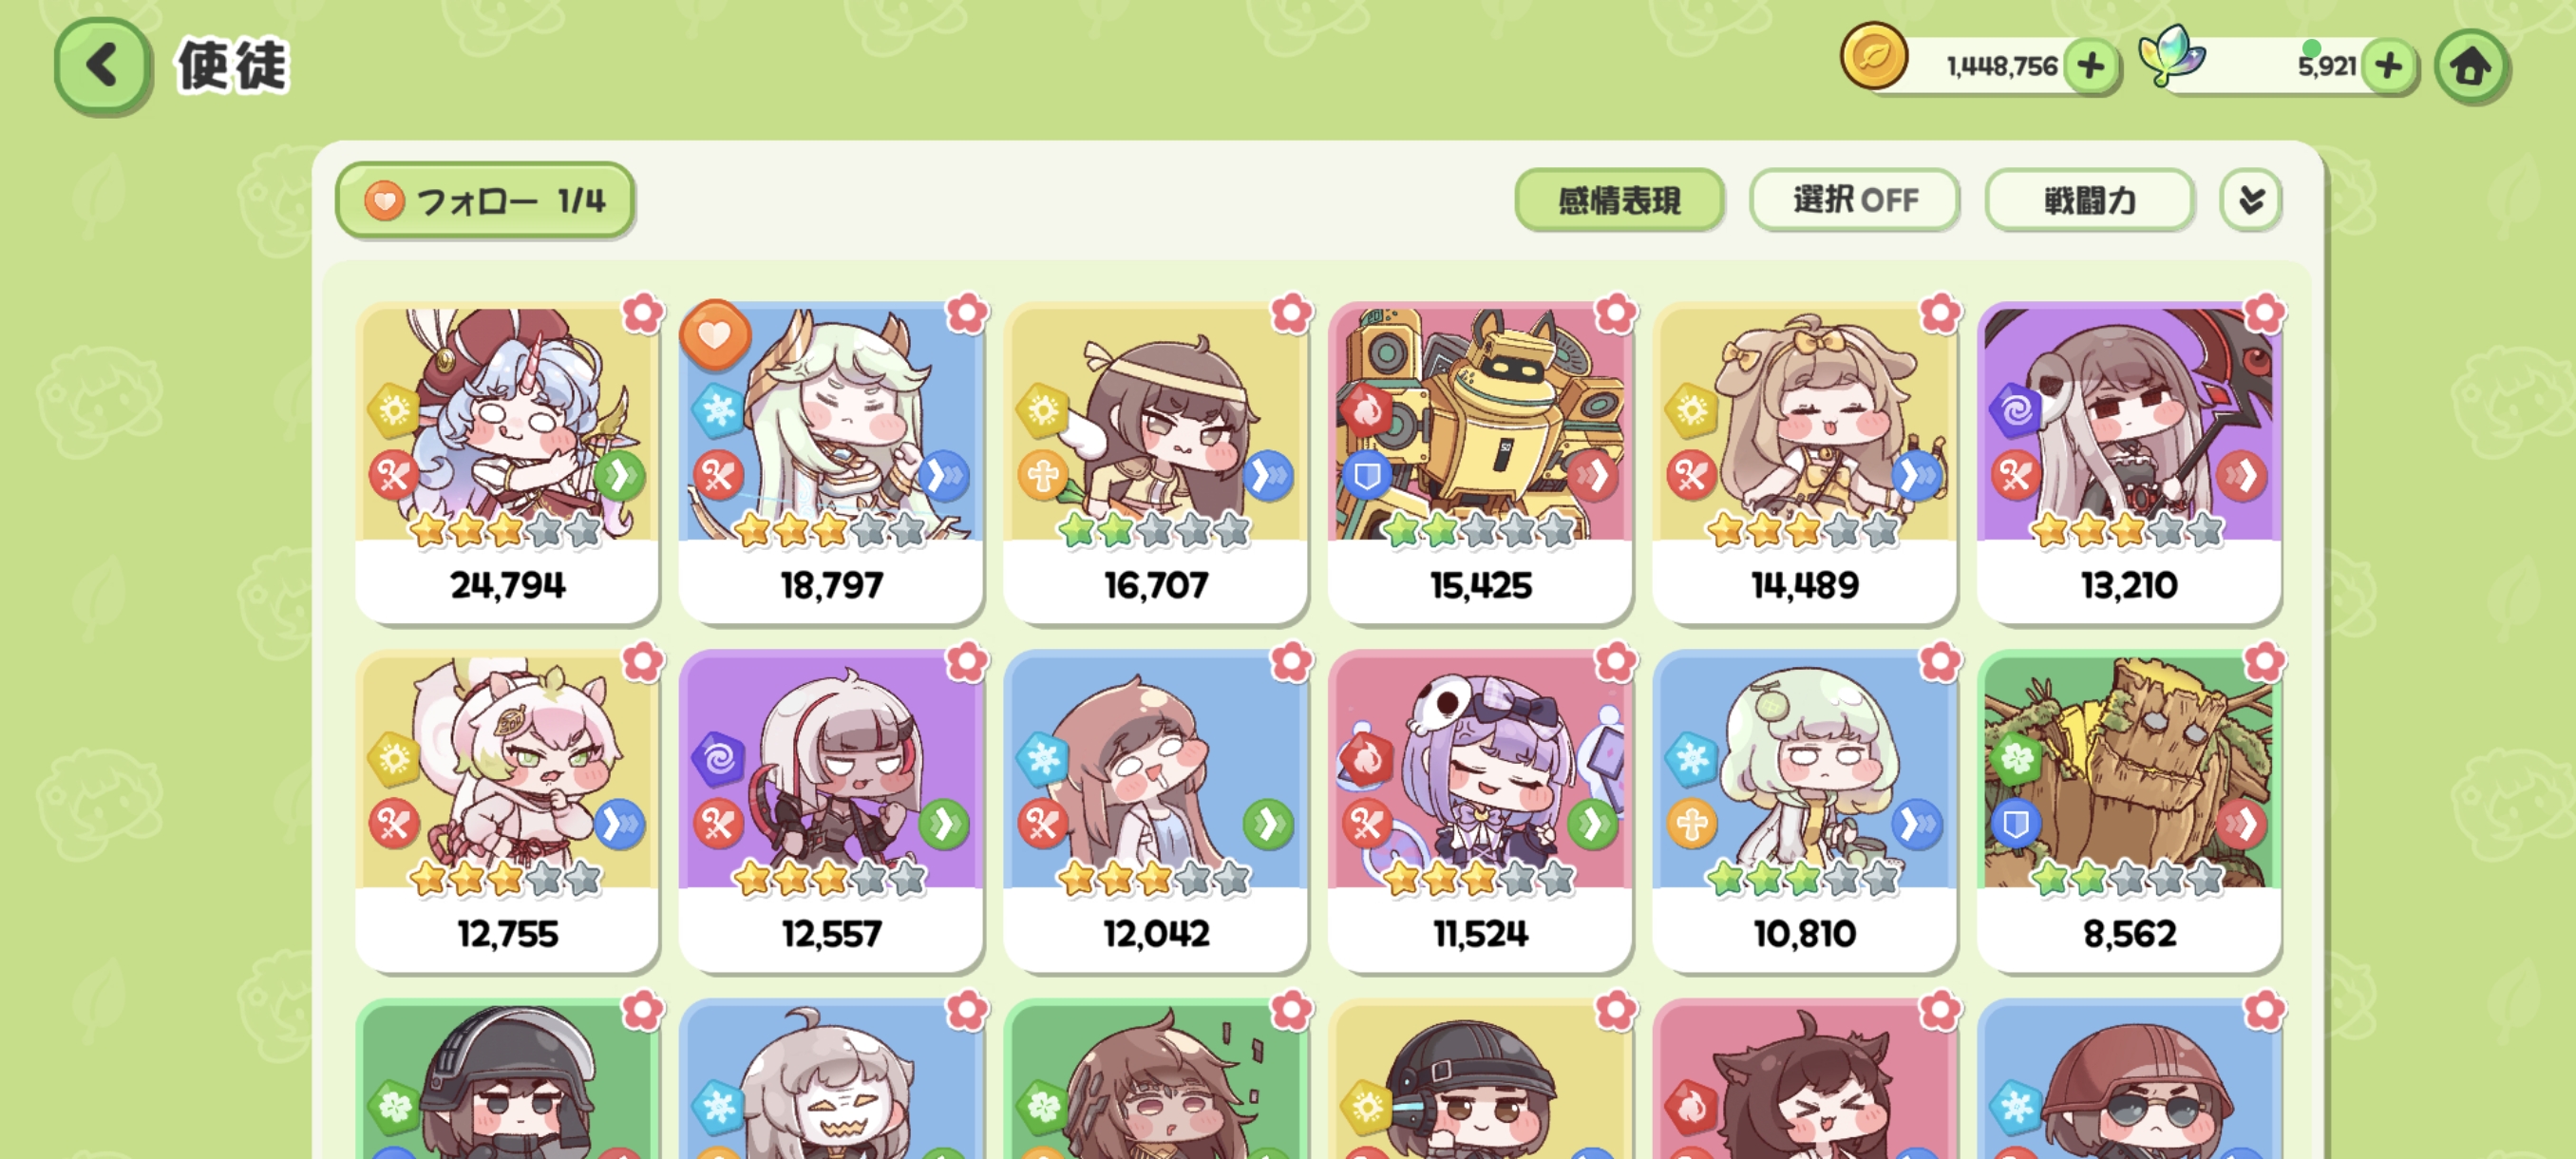Viewport: 2576px width, 1159px height.
Task: Tap the crystal leaf currency icon
Action: tap(2172, 56)
